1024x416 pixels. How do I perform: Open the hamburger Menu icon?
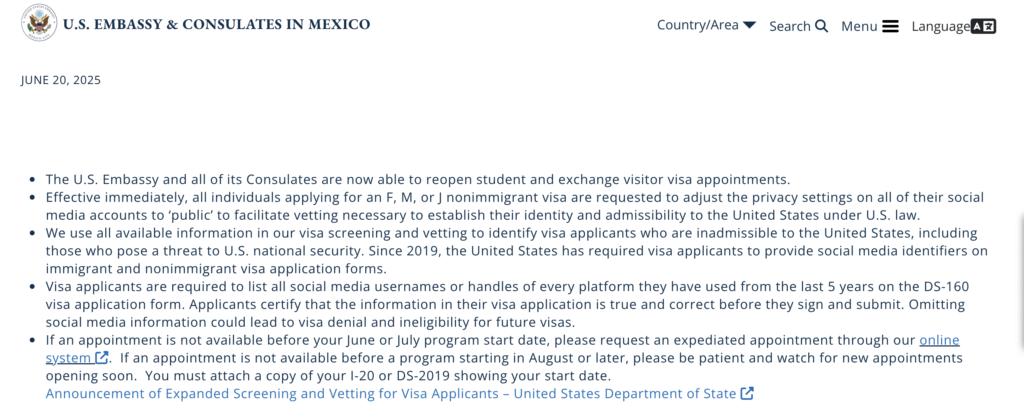pyautogui.click(x=890, y=26)
